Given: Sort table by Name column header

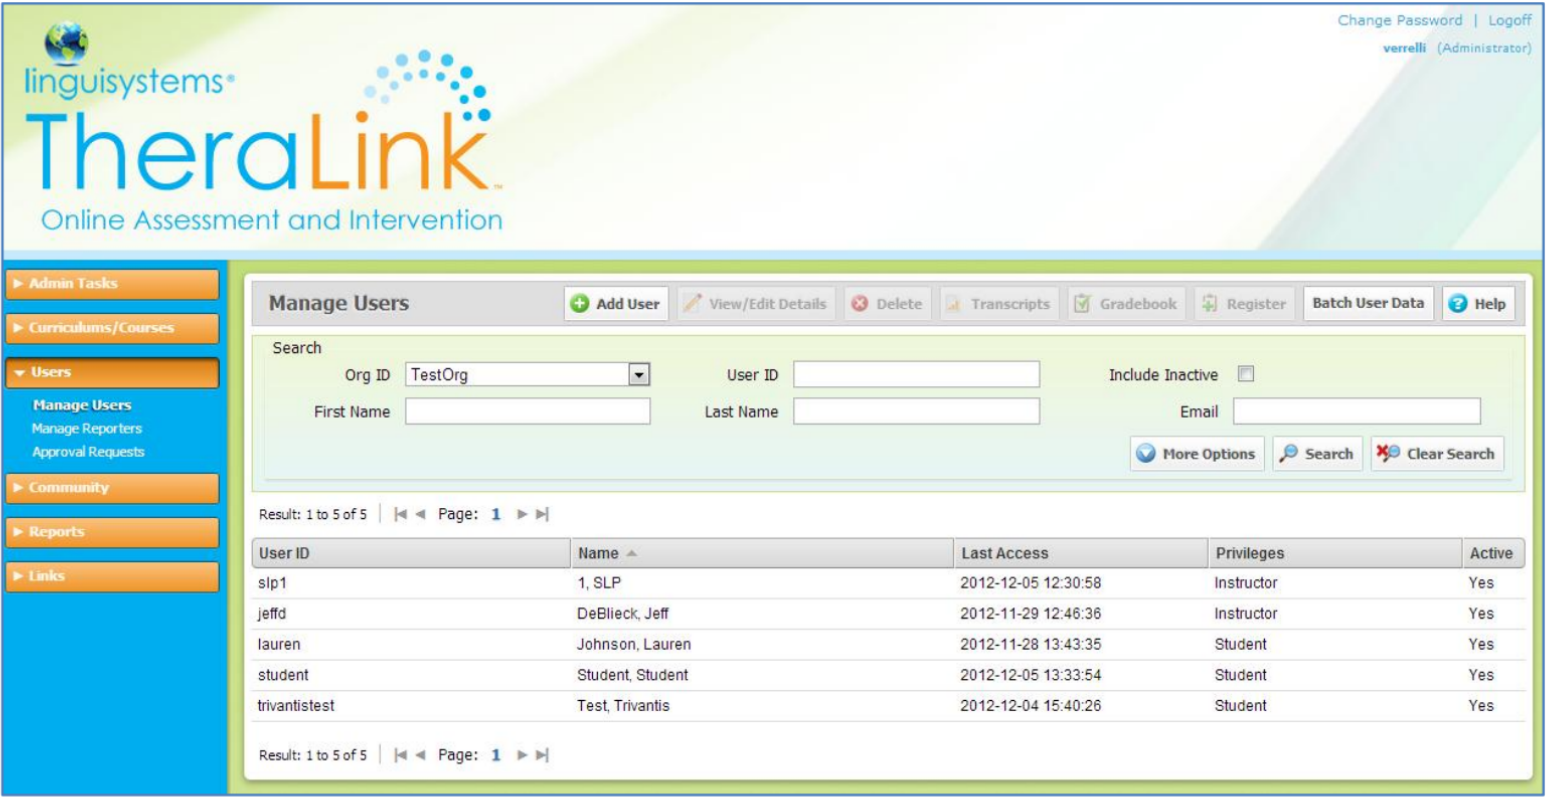Looking at the screenshot, I should click(600, 553).
